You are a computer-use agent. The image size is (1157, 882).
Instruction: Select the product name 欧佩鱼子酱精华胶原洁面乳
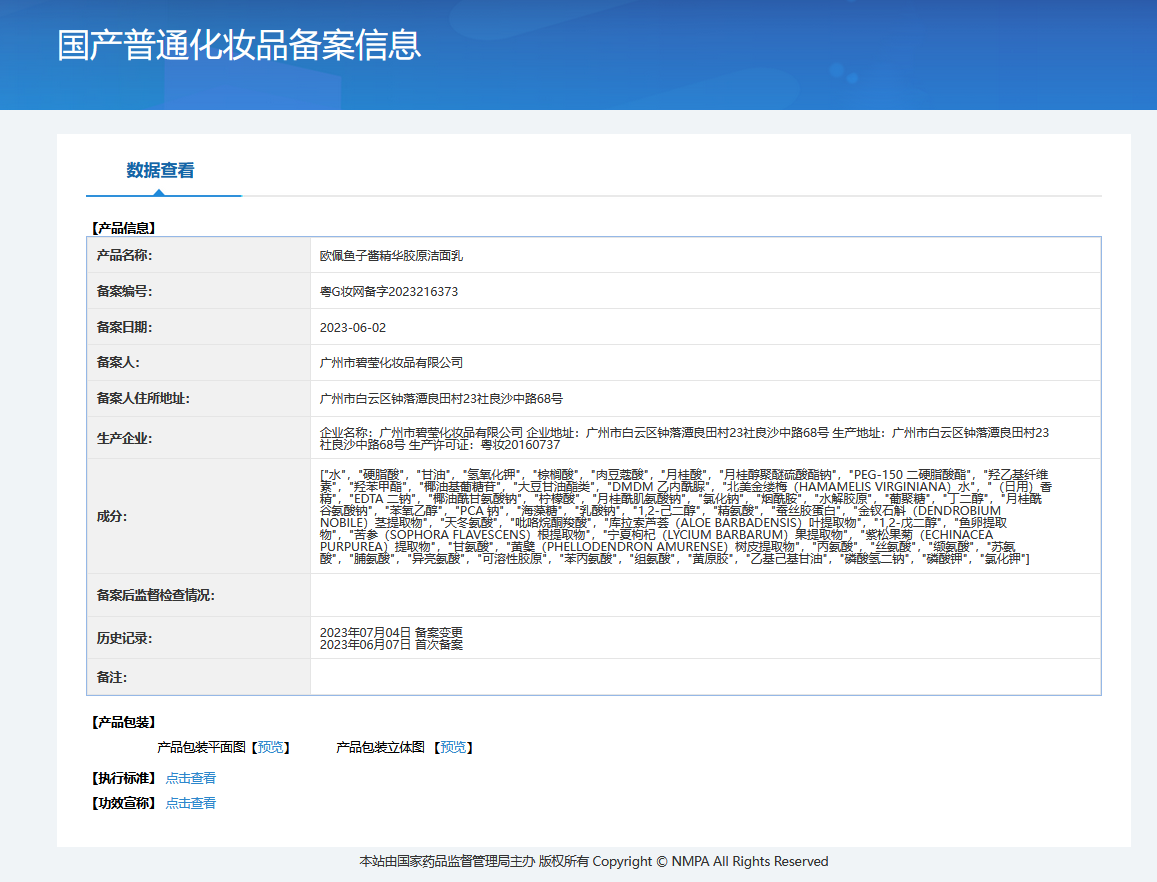[x=391, y=255]
